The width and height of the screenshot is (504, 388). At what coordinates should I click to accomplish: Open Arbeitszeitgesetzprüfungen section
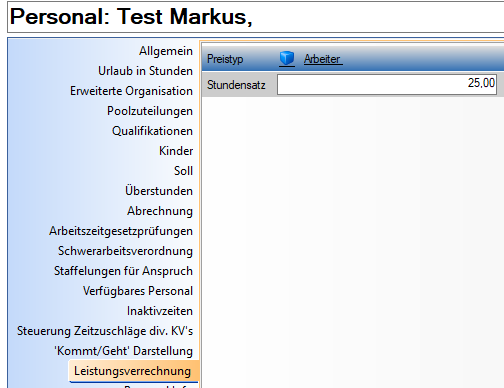click(x=121, y=231)
